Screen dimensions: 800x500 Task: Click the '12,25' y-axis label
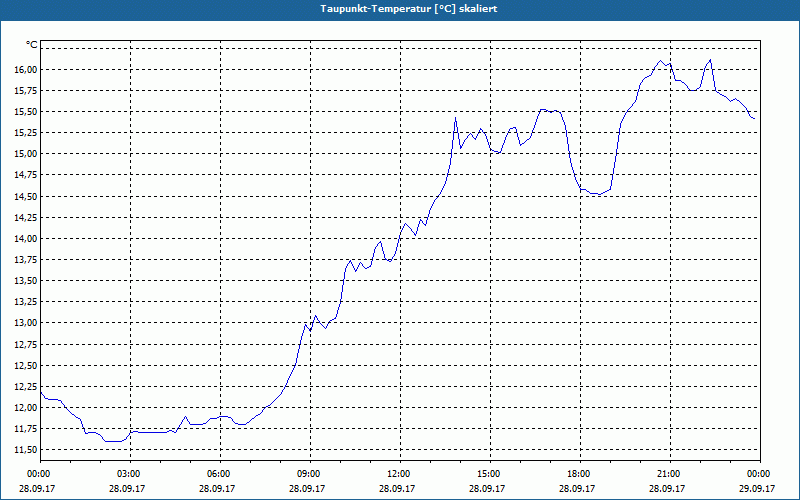(x=27, y=387)
